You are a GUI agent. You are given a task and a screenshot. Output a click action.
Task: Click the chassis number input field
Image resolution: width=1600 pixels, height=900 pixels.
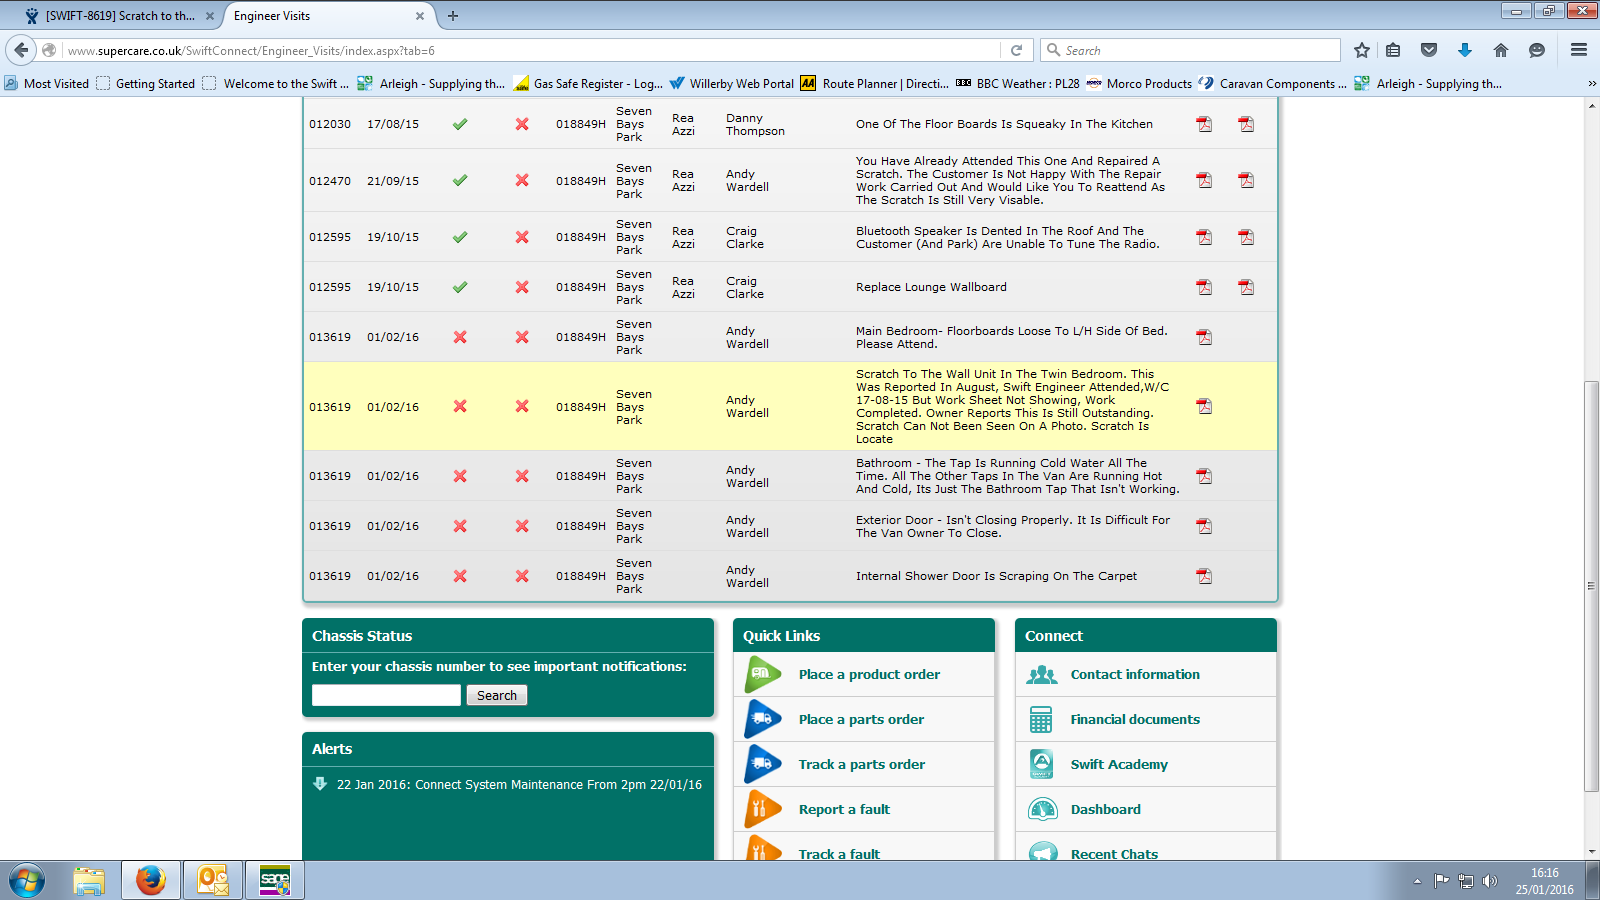click(386, 695)
